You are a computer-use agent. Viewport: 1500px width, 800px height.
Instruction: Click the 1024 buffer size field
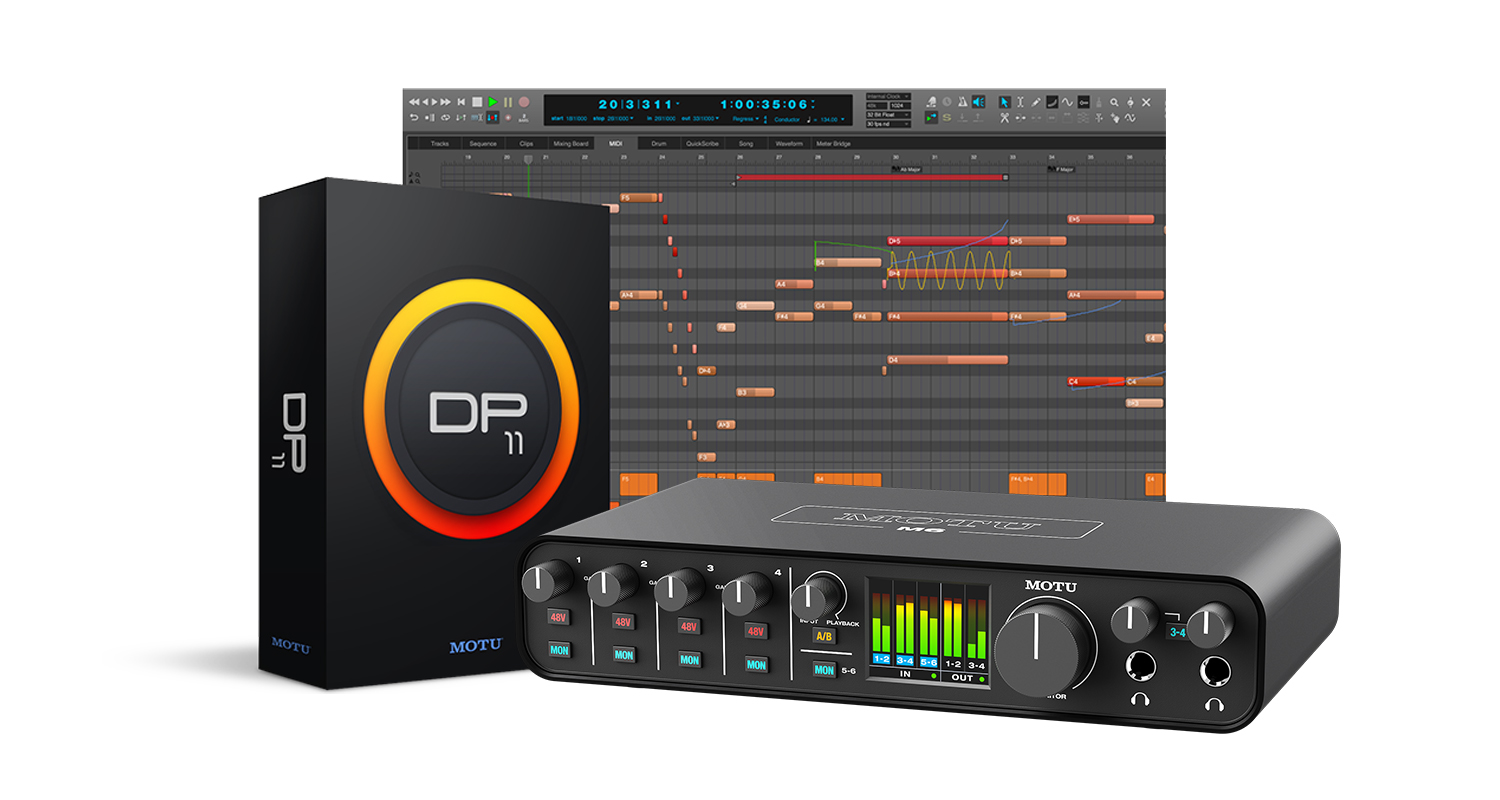pyautogui.click(x=900, y=106)
